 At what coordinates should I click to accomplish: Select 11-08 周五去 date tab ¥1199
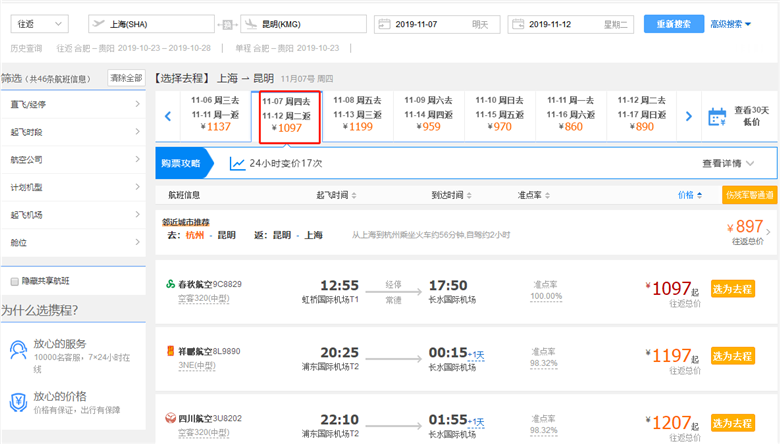click(357, 114)
